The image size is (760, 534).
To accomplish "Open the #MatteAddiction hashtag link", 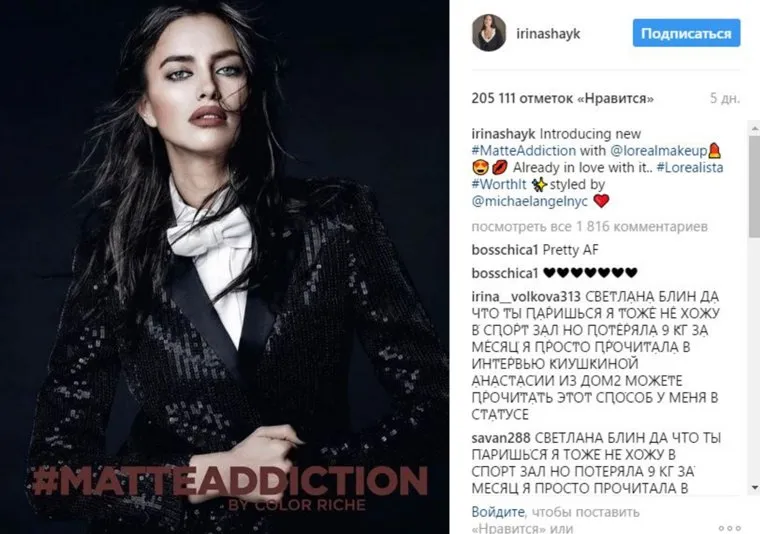I will click(x=523, y=151).
